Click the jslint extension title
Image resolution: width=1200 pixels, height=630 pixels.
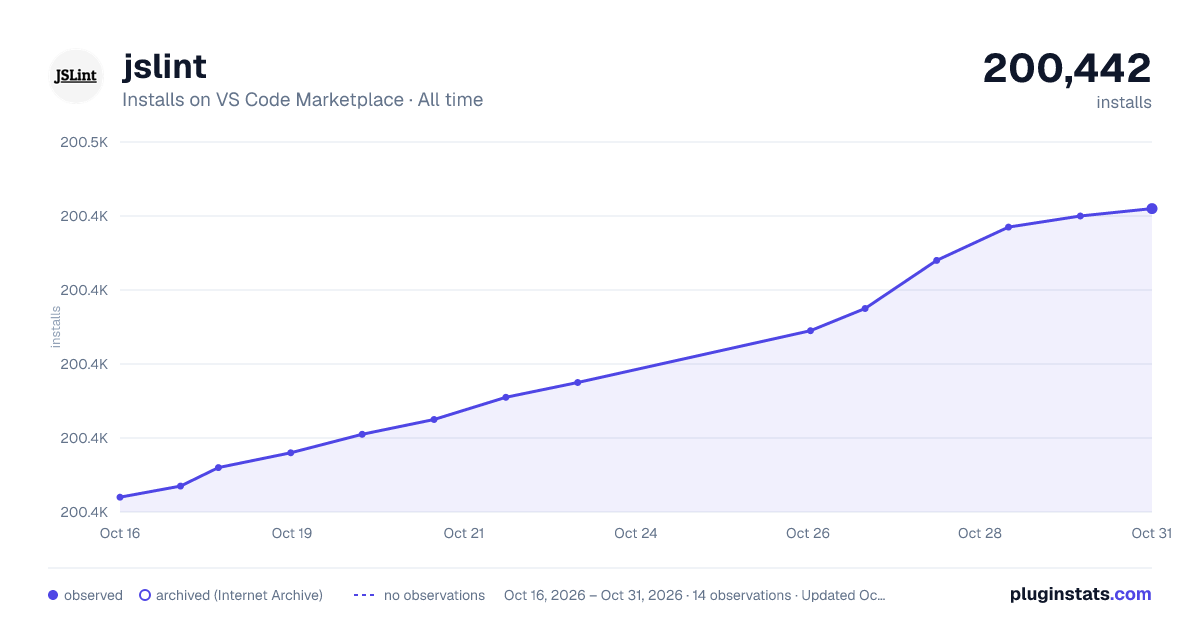(x=164, y=66)
